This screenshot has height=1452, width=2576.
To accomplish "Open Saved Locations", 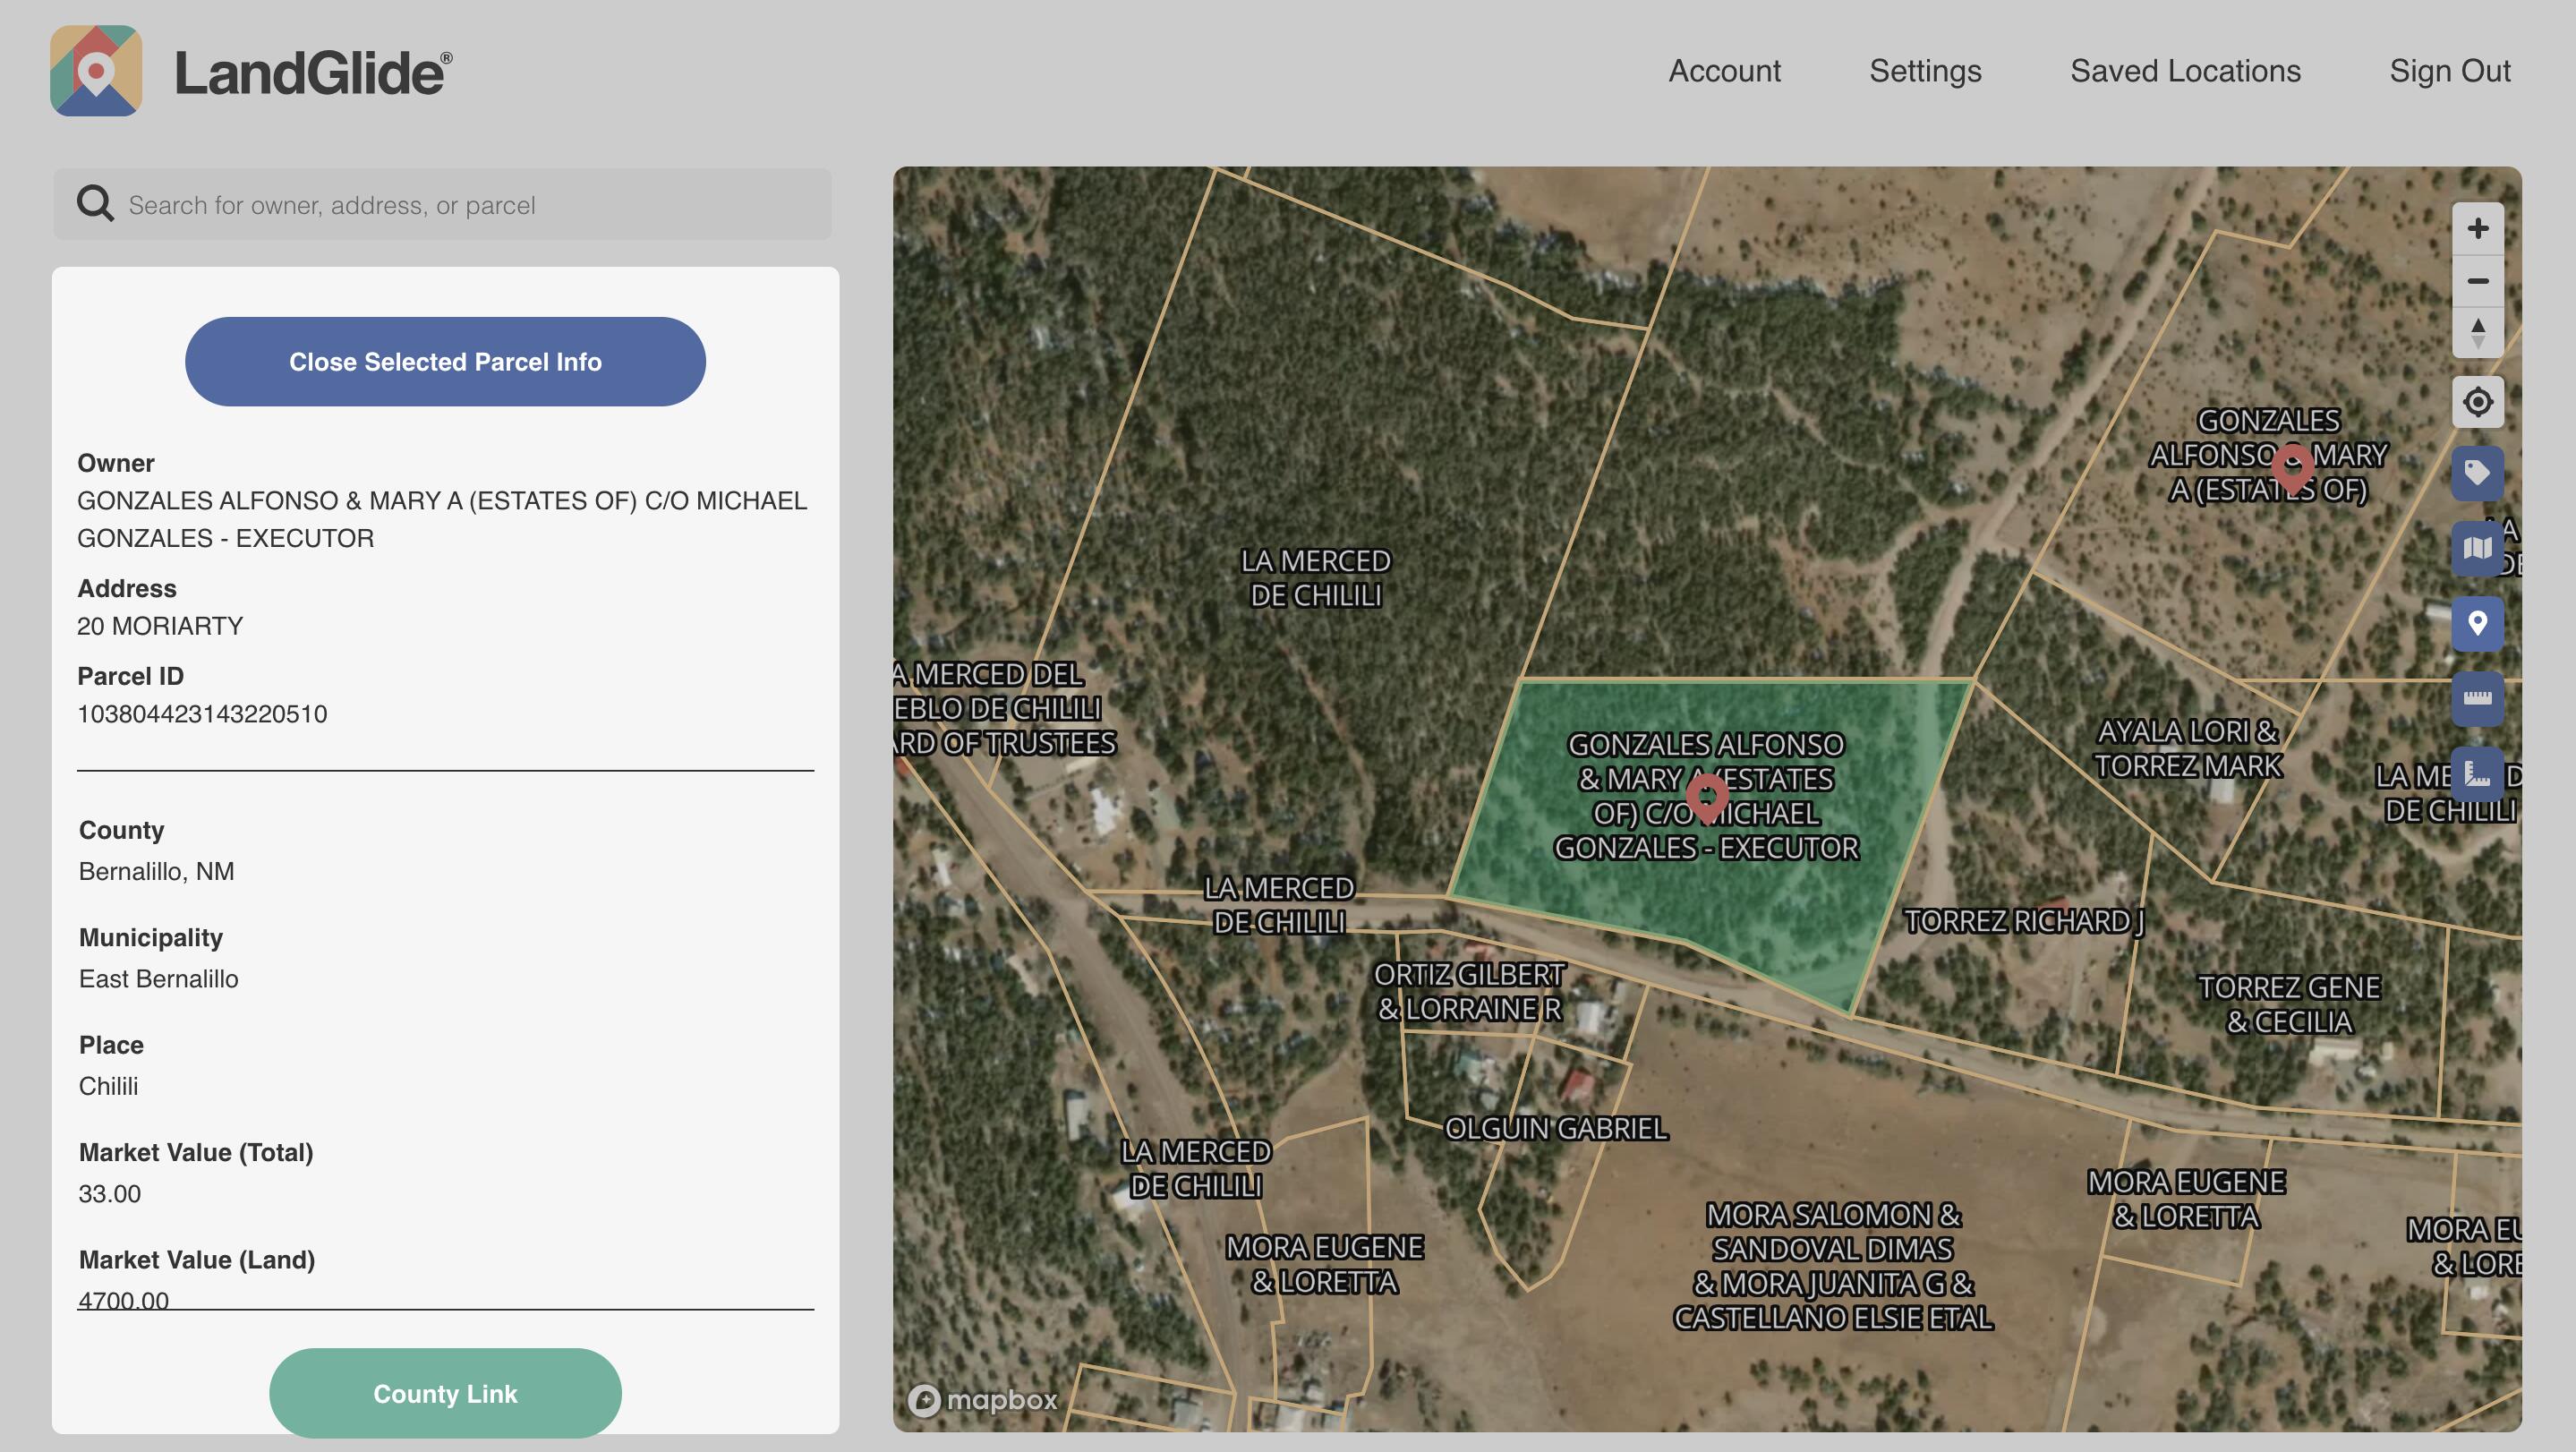I will (2186, 71).
